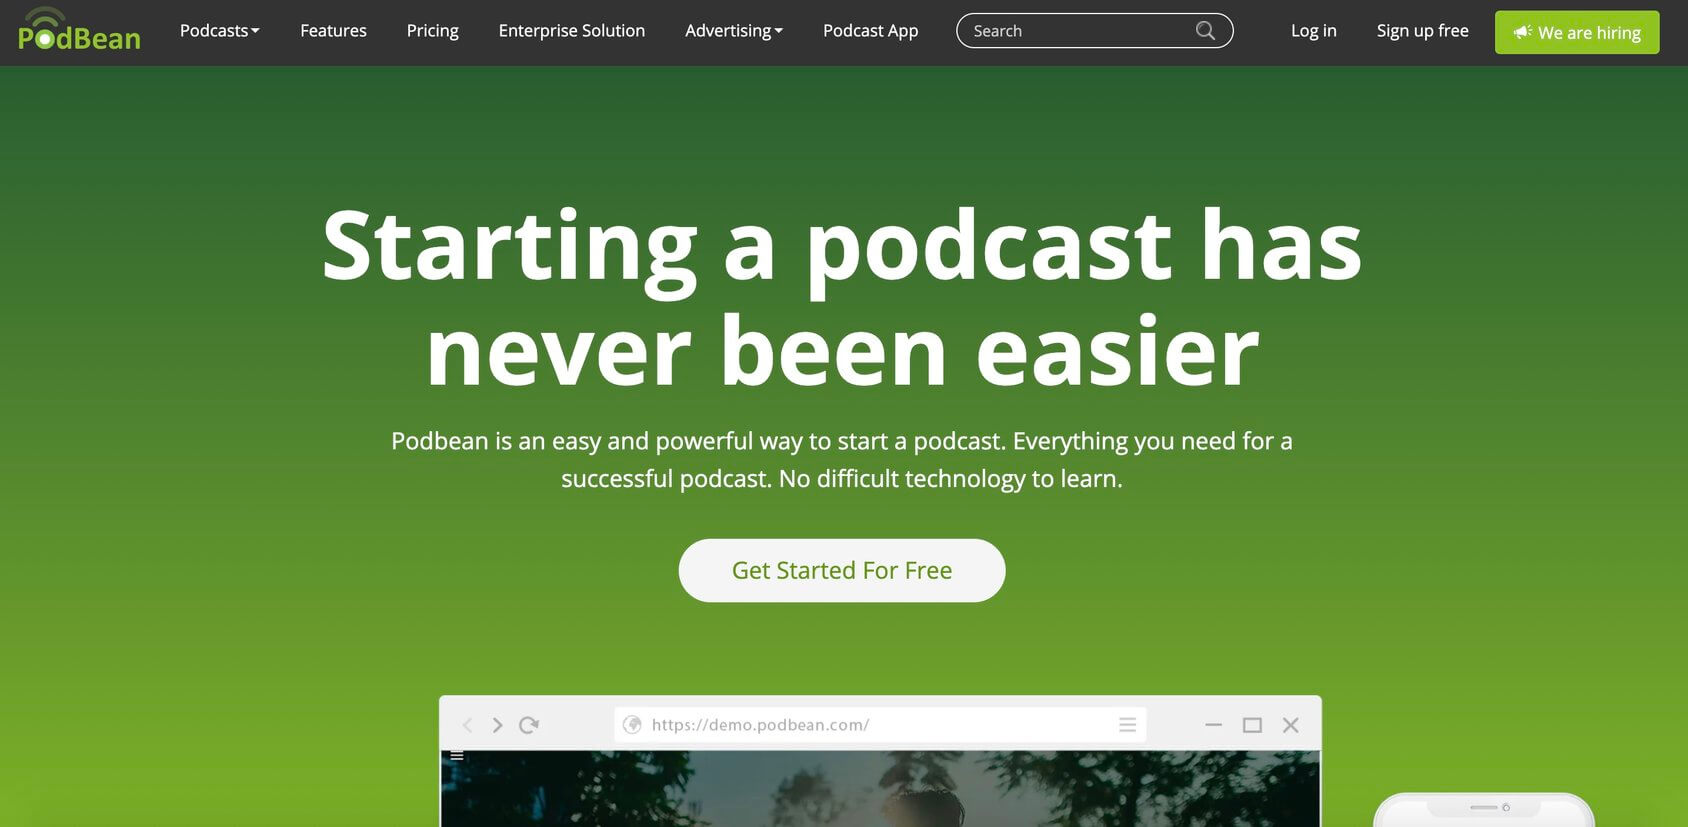Click the Log in link
The height and width of the screenshot is (827, 1688).
tap(1314, 31)
